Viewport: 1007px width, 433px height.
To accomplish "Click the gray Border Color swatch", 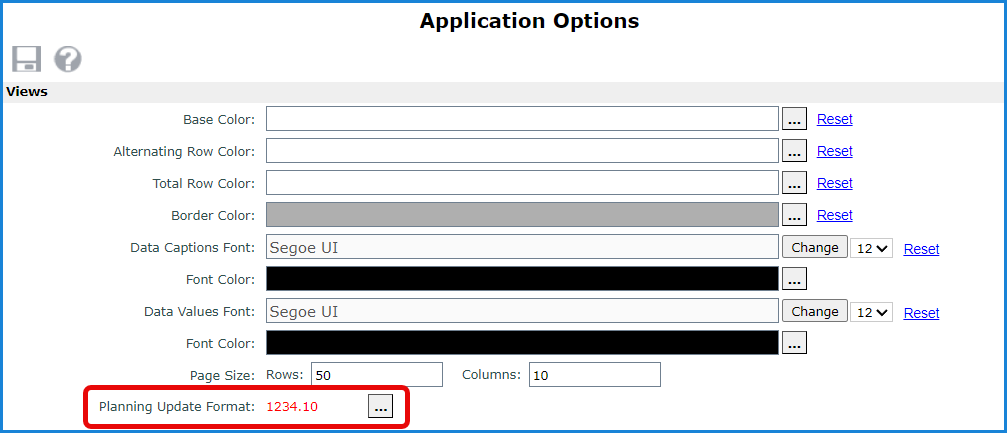I will click(x=521, y=215).
